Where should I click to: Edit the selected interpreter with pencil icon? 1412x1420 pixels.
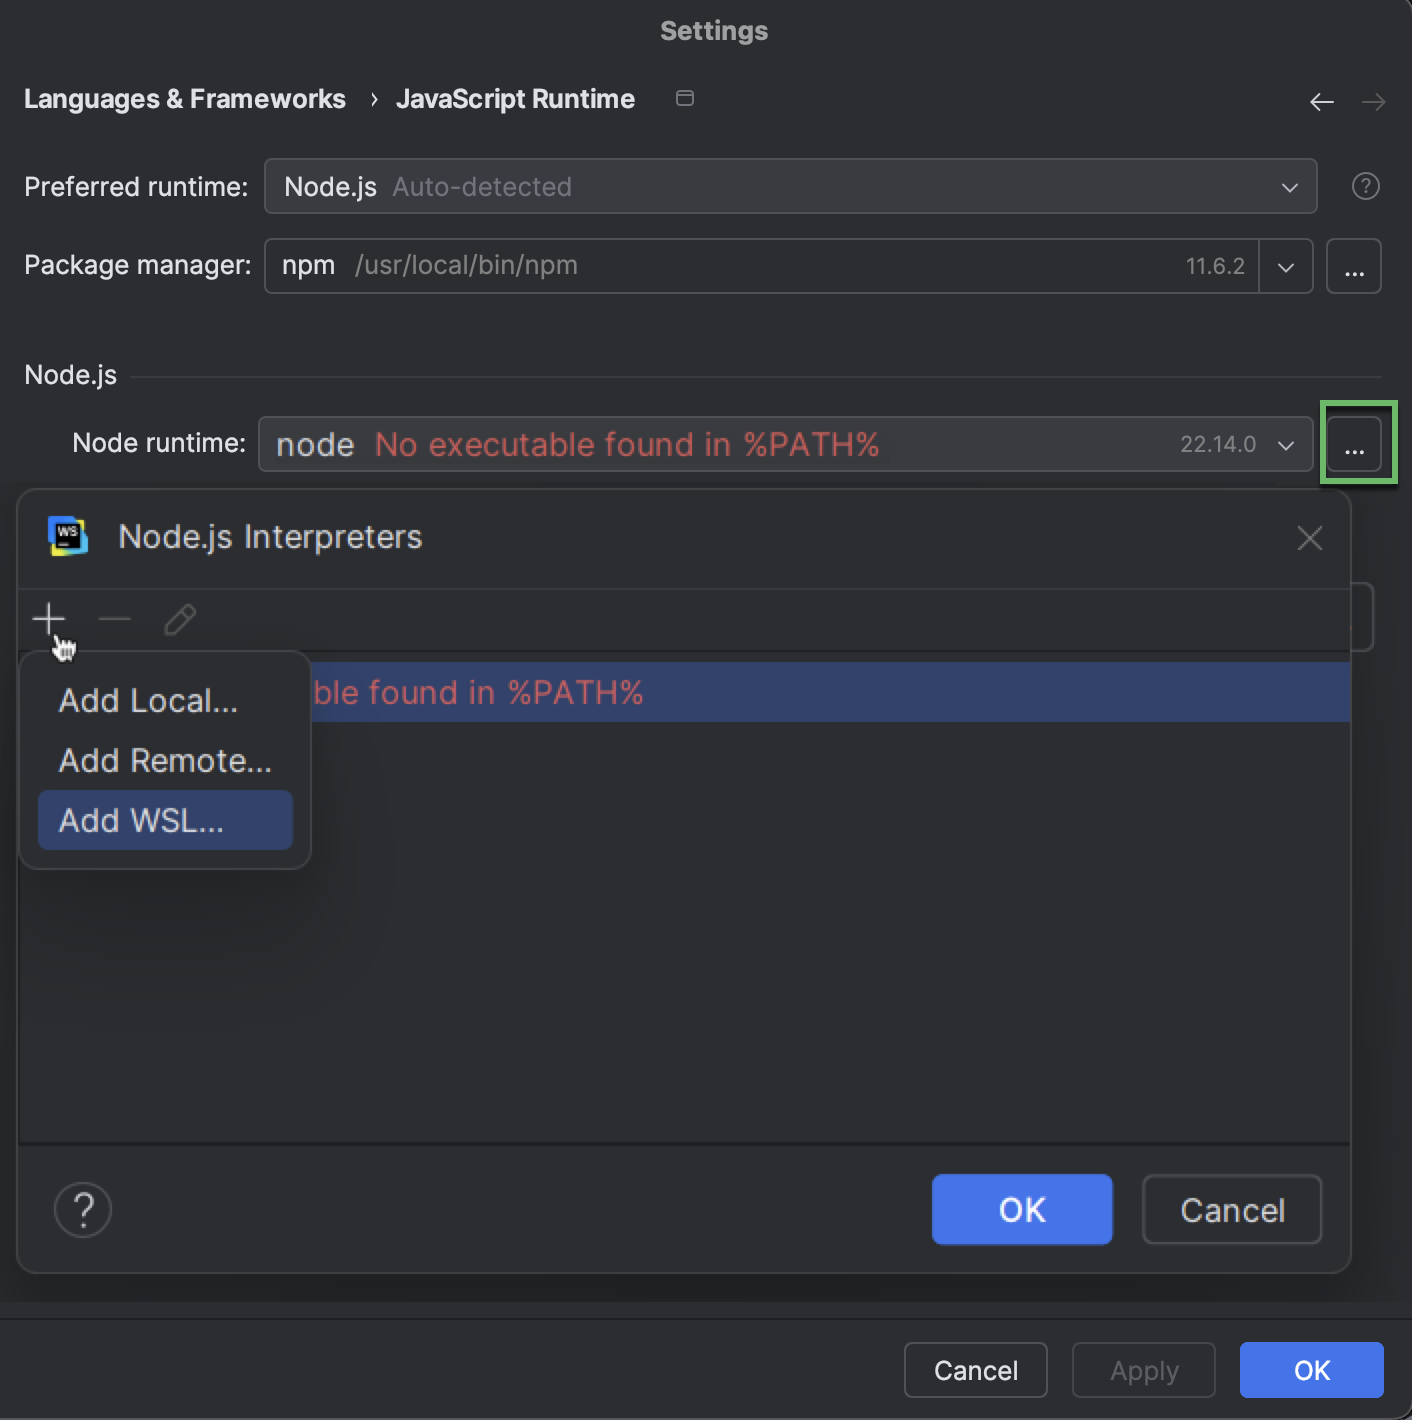coord(180,618)
